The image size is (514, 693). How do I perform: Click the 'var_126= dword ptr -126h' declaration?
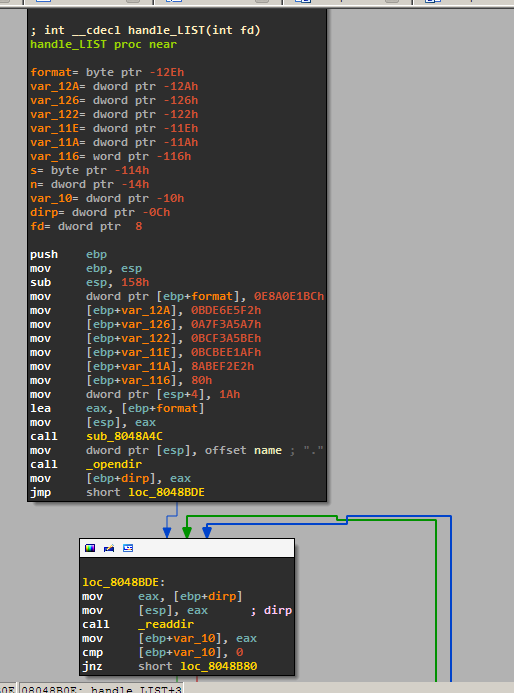click(x=114, y=100)
